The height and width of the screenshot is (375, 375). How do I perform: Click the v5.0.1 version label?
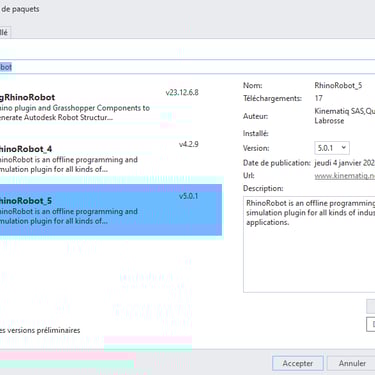[x=189, y=196]
